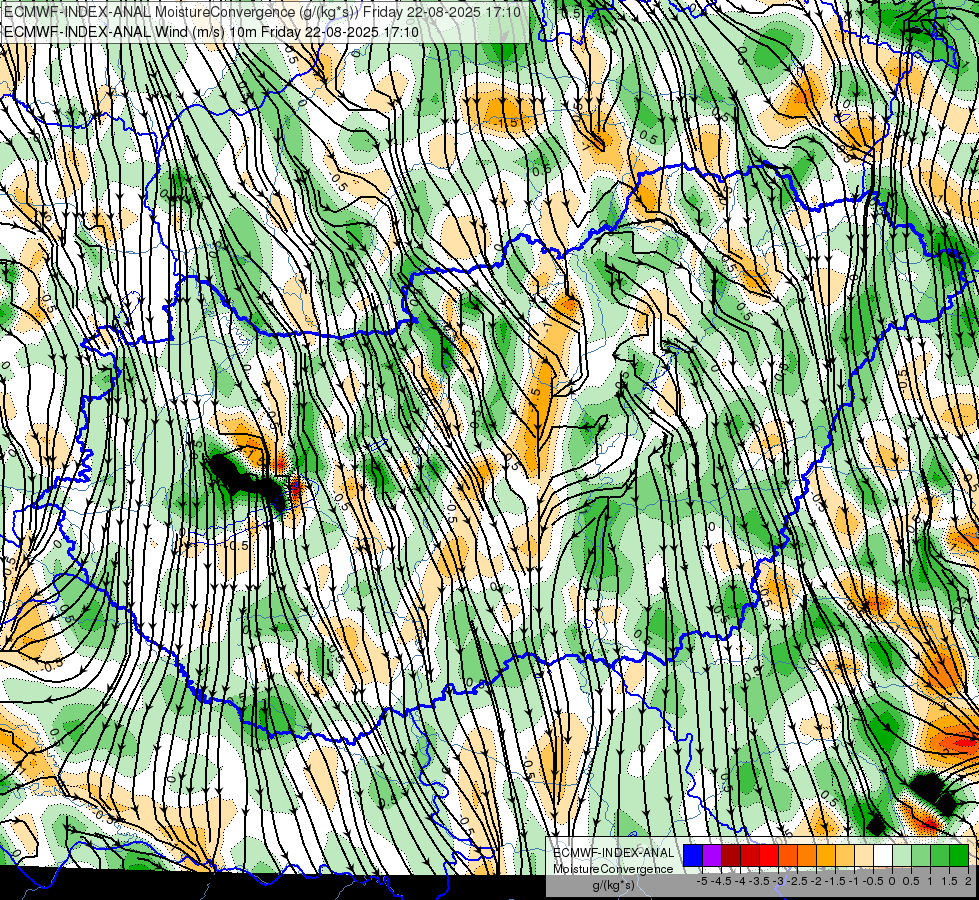Screen dimensions: 979x900
Task: Click the -1.5 value on the legend scale
Action: point(835,881)
